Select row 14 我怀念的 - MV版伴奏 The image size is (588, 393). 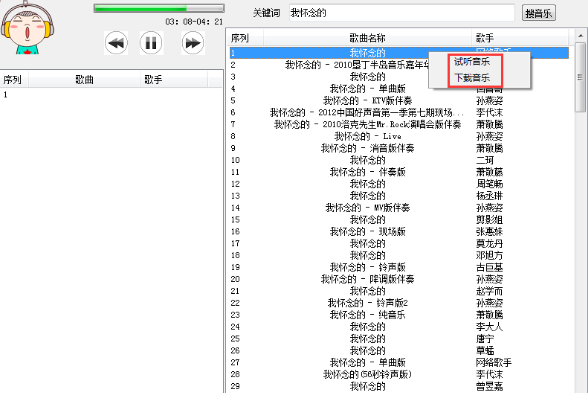click(x=399, y=208)
